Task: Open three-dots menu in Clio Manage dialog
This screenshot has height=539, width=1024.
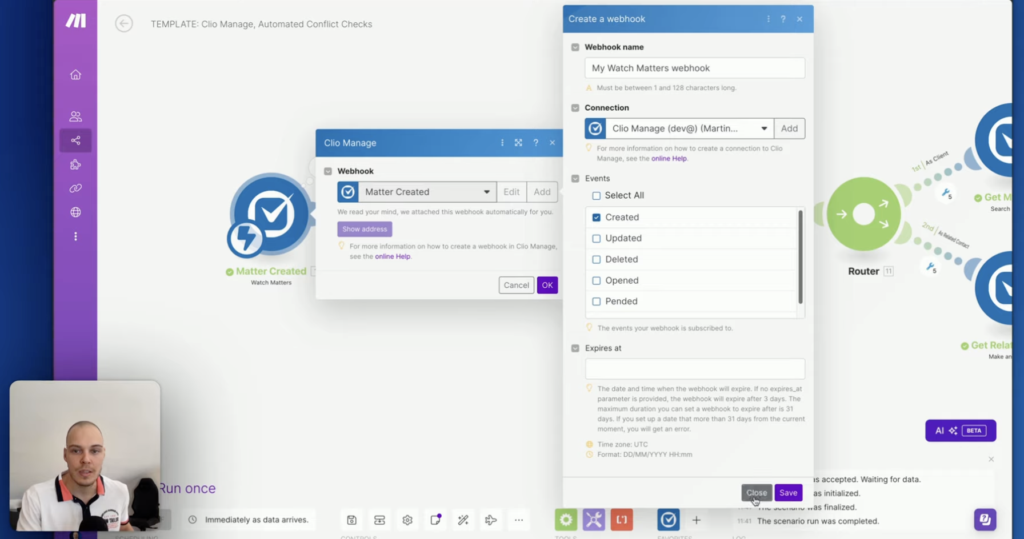Action: [x=502, y=142]
